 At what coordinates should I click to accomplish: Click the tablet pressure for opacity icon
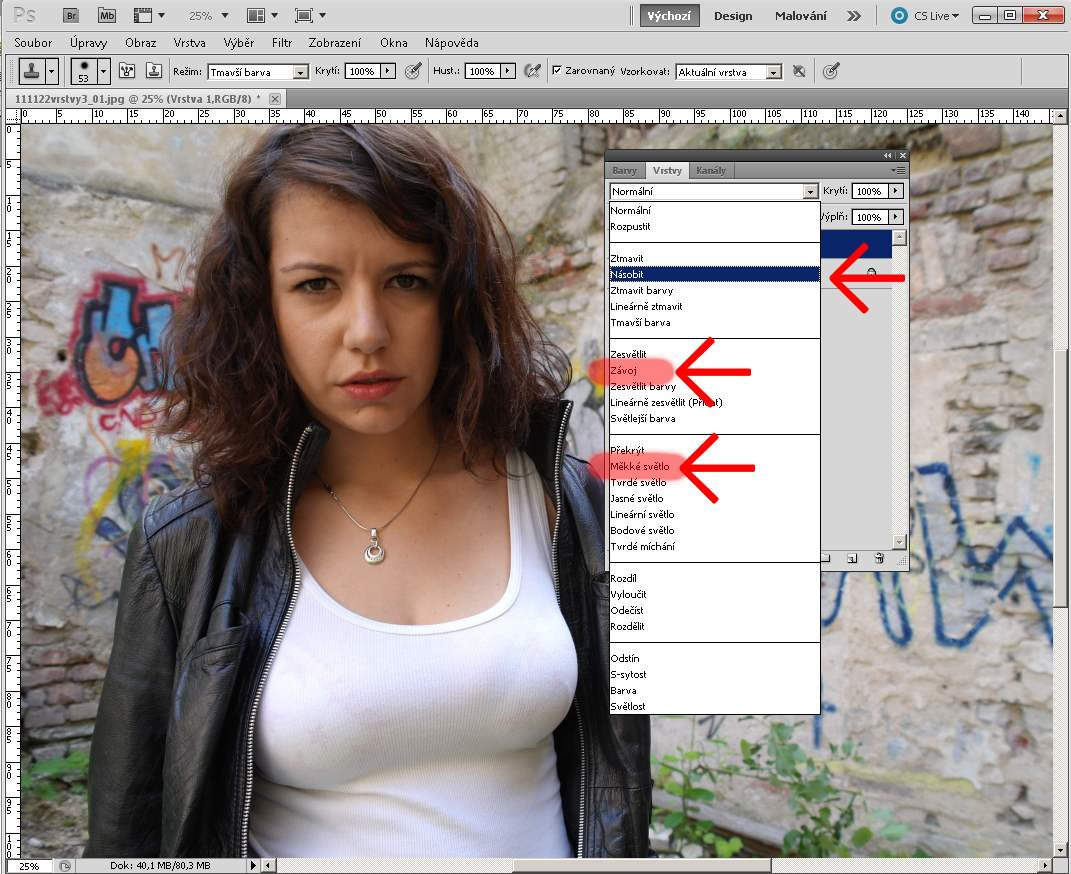412,71
